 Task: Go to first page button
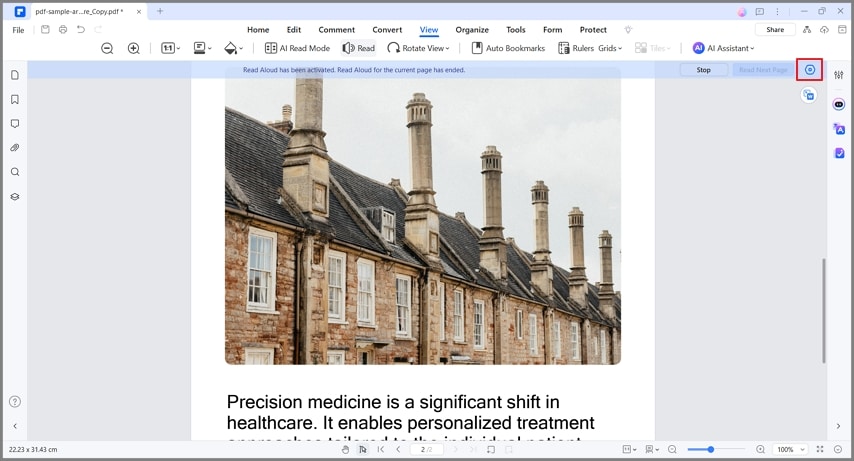(x=381, y=450)
